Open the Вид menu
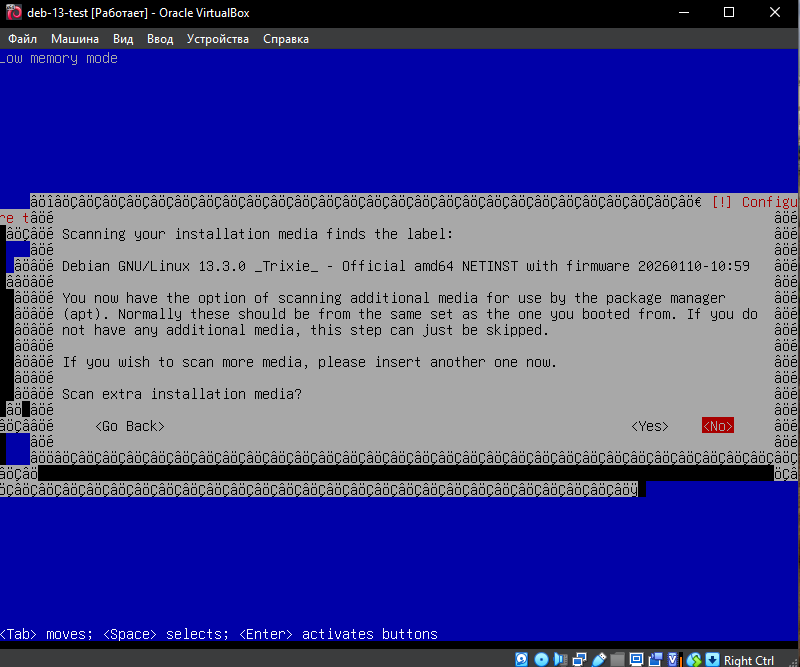 pos(123,39)
